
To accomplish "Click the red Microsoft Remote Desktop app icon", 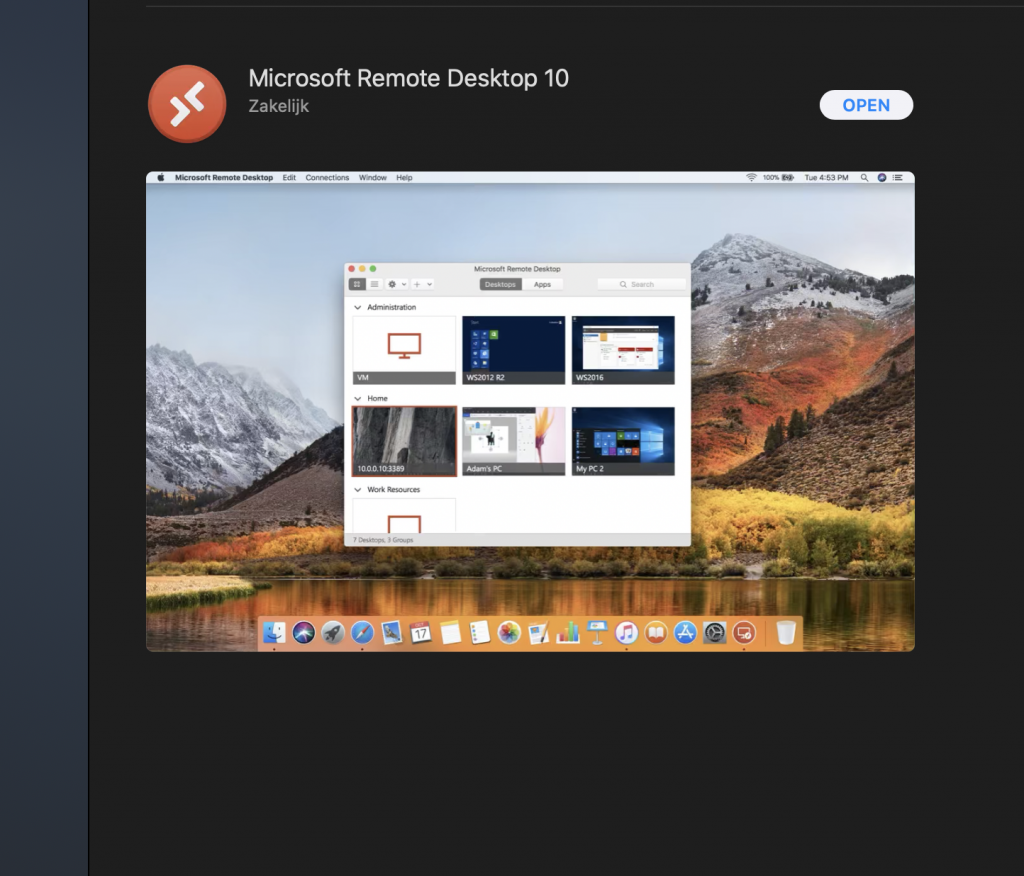I will 187,104.
